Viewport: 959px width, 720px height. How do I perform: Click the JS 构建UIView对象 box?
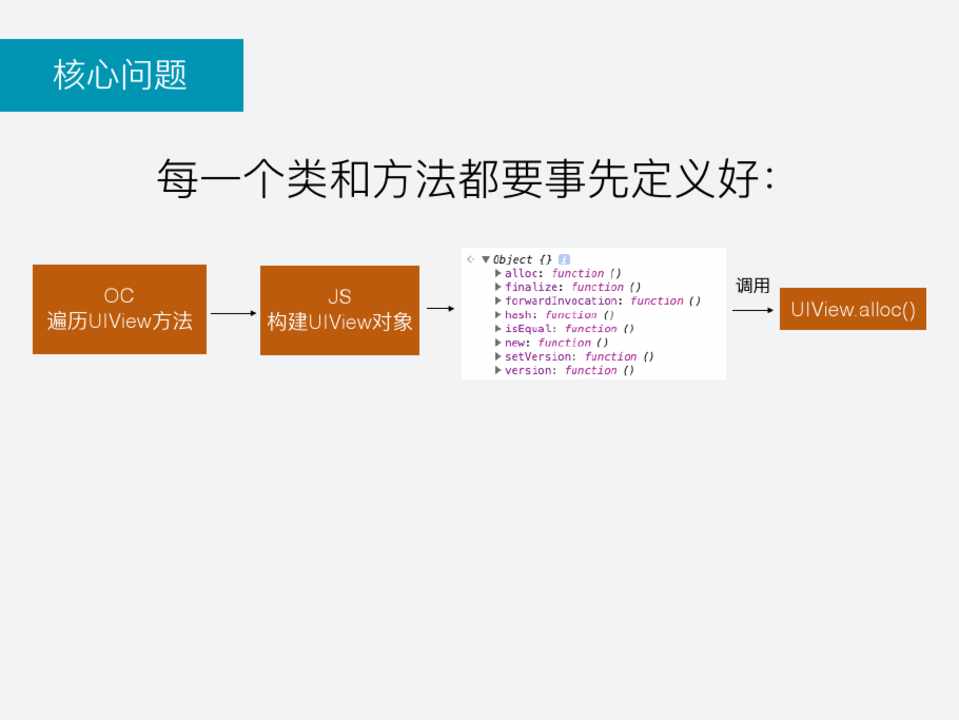click(x=339, y=310)
